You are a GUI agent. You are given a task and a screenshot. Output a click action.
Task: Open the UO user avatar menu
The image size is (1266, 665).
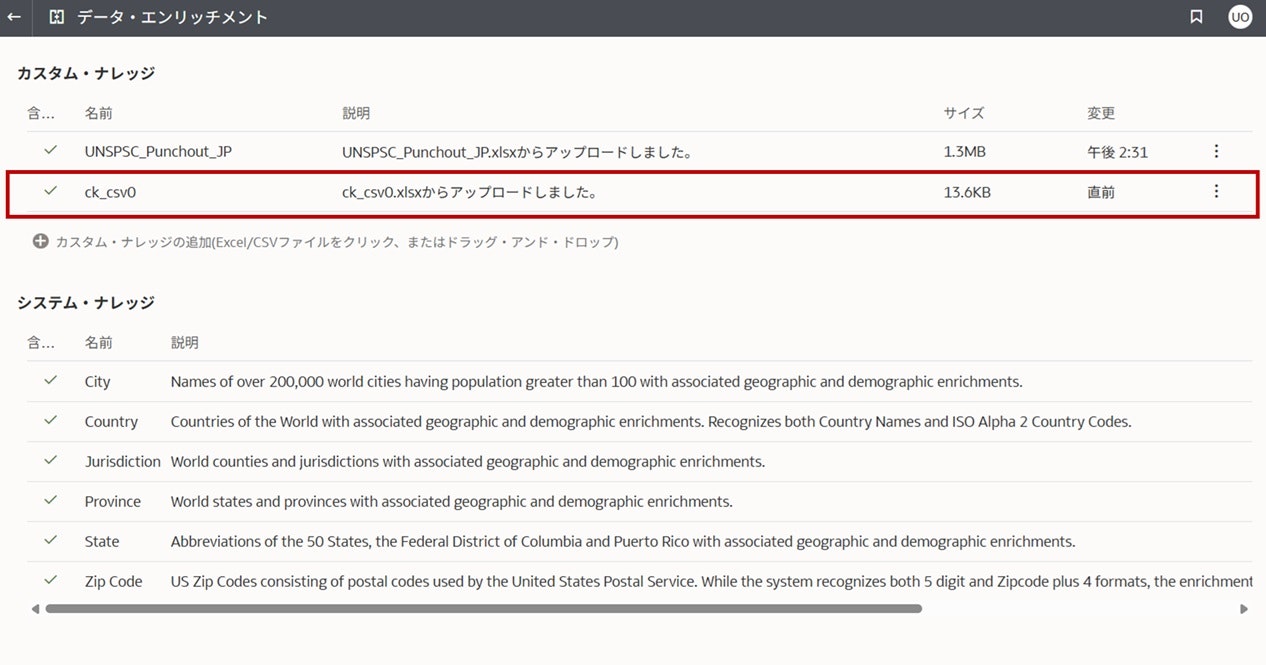click(1240, 17)
